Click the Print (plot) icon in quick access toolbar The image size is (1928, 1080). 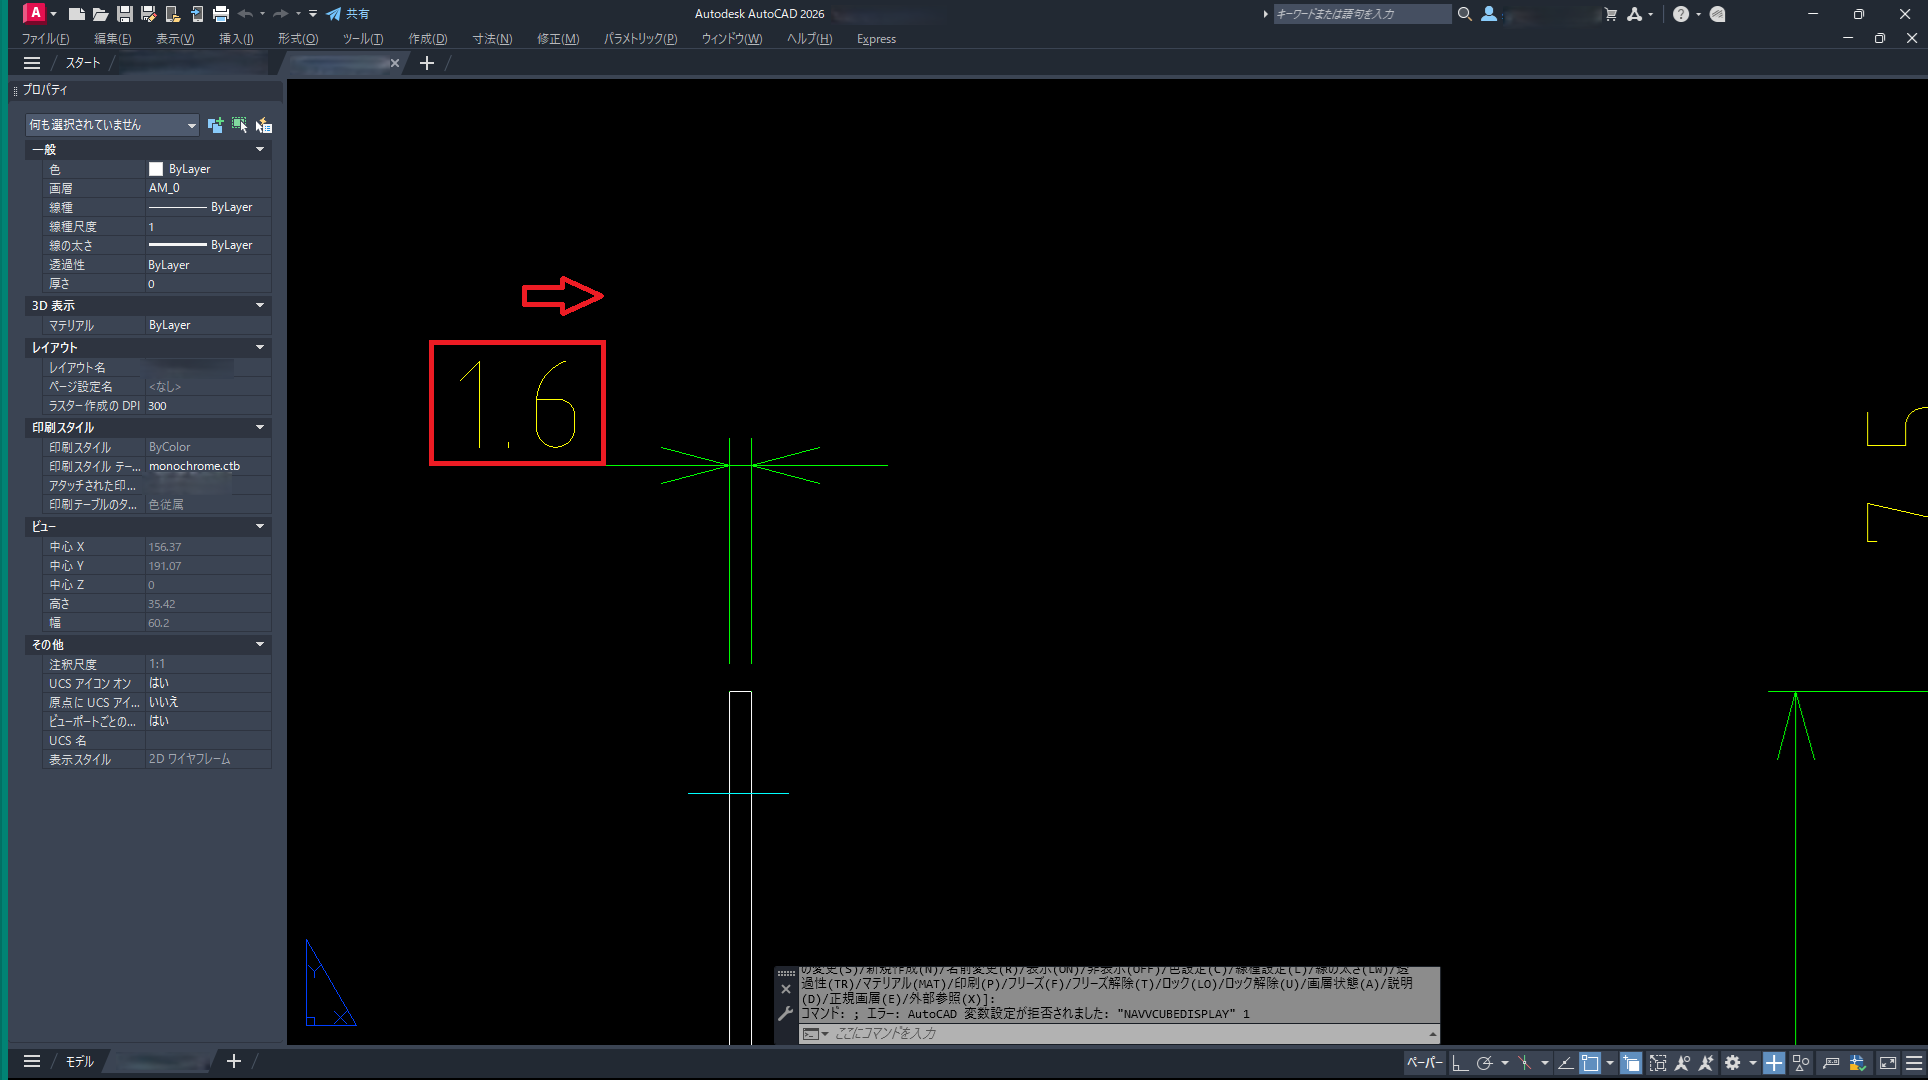[221, 14]
